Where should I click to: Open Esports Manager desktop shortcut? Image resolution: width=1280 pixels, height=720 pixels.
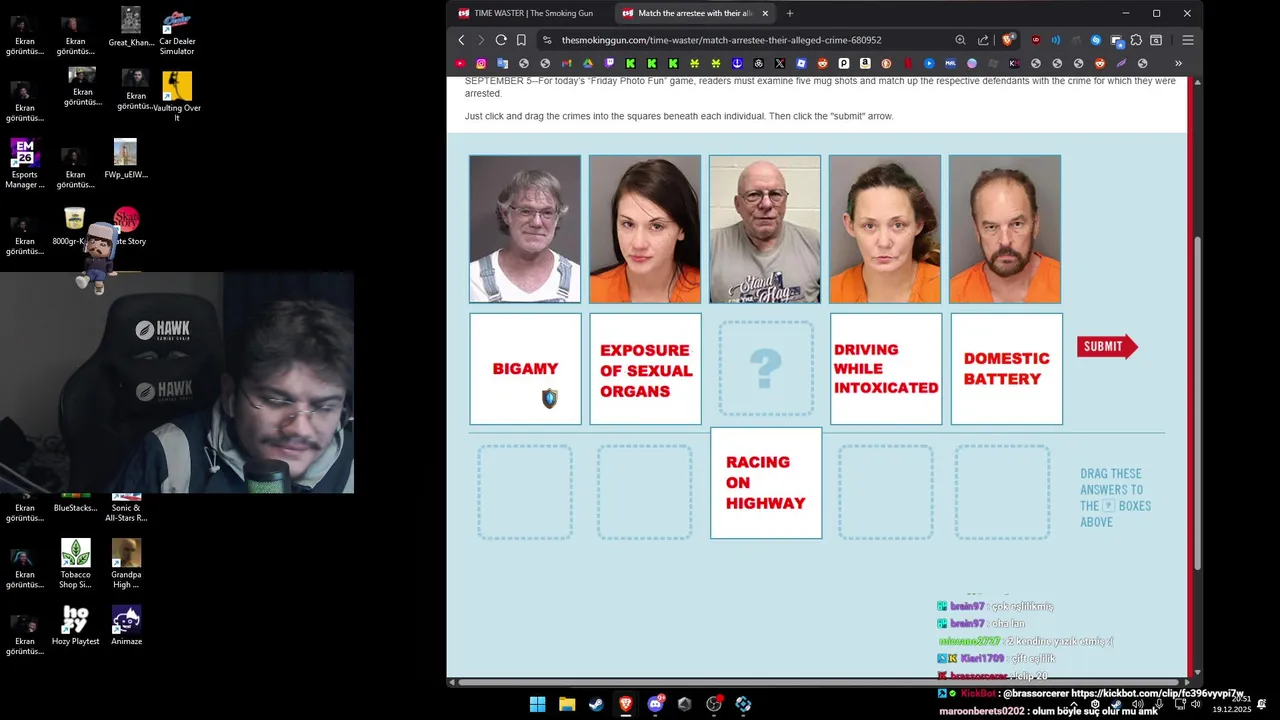pyautogui.click(x=25, y=165)
